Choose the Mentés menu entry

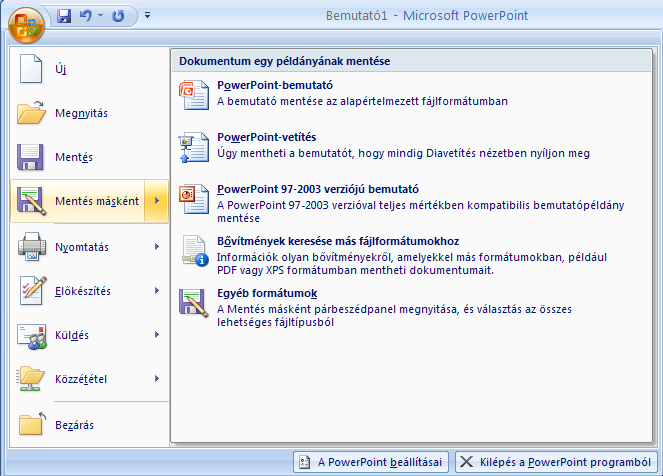pos(90,157)
